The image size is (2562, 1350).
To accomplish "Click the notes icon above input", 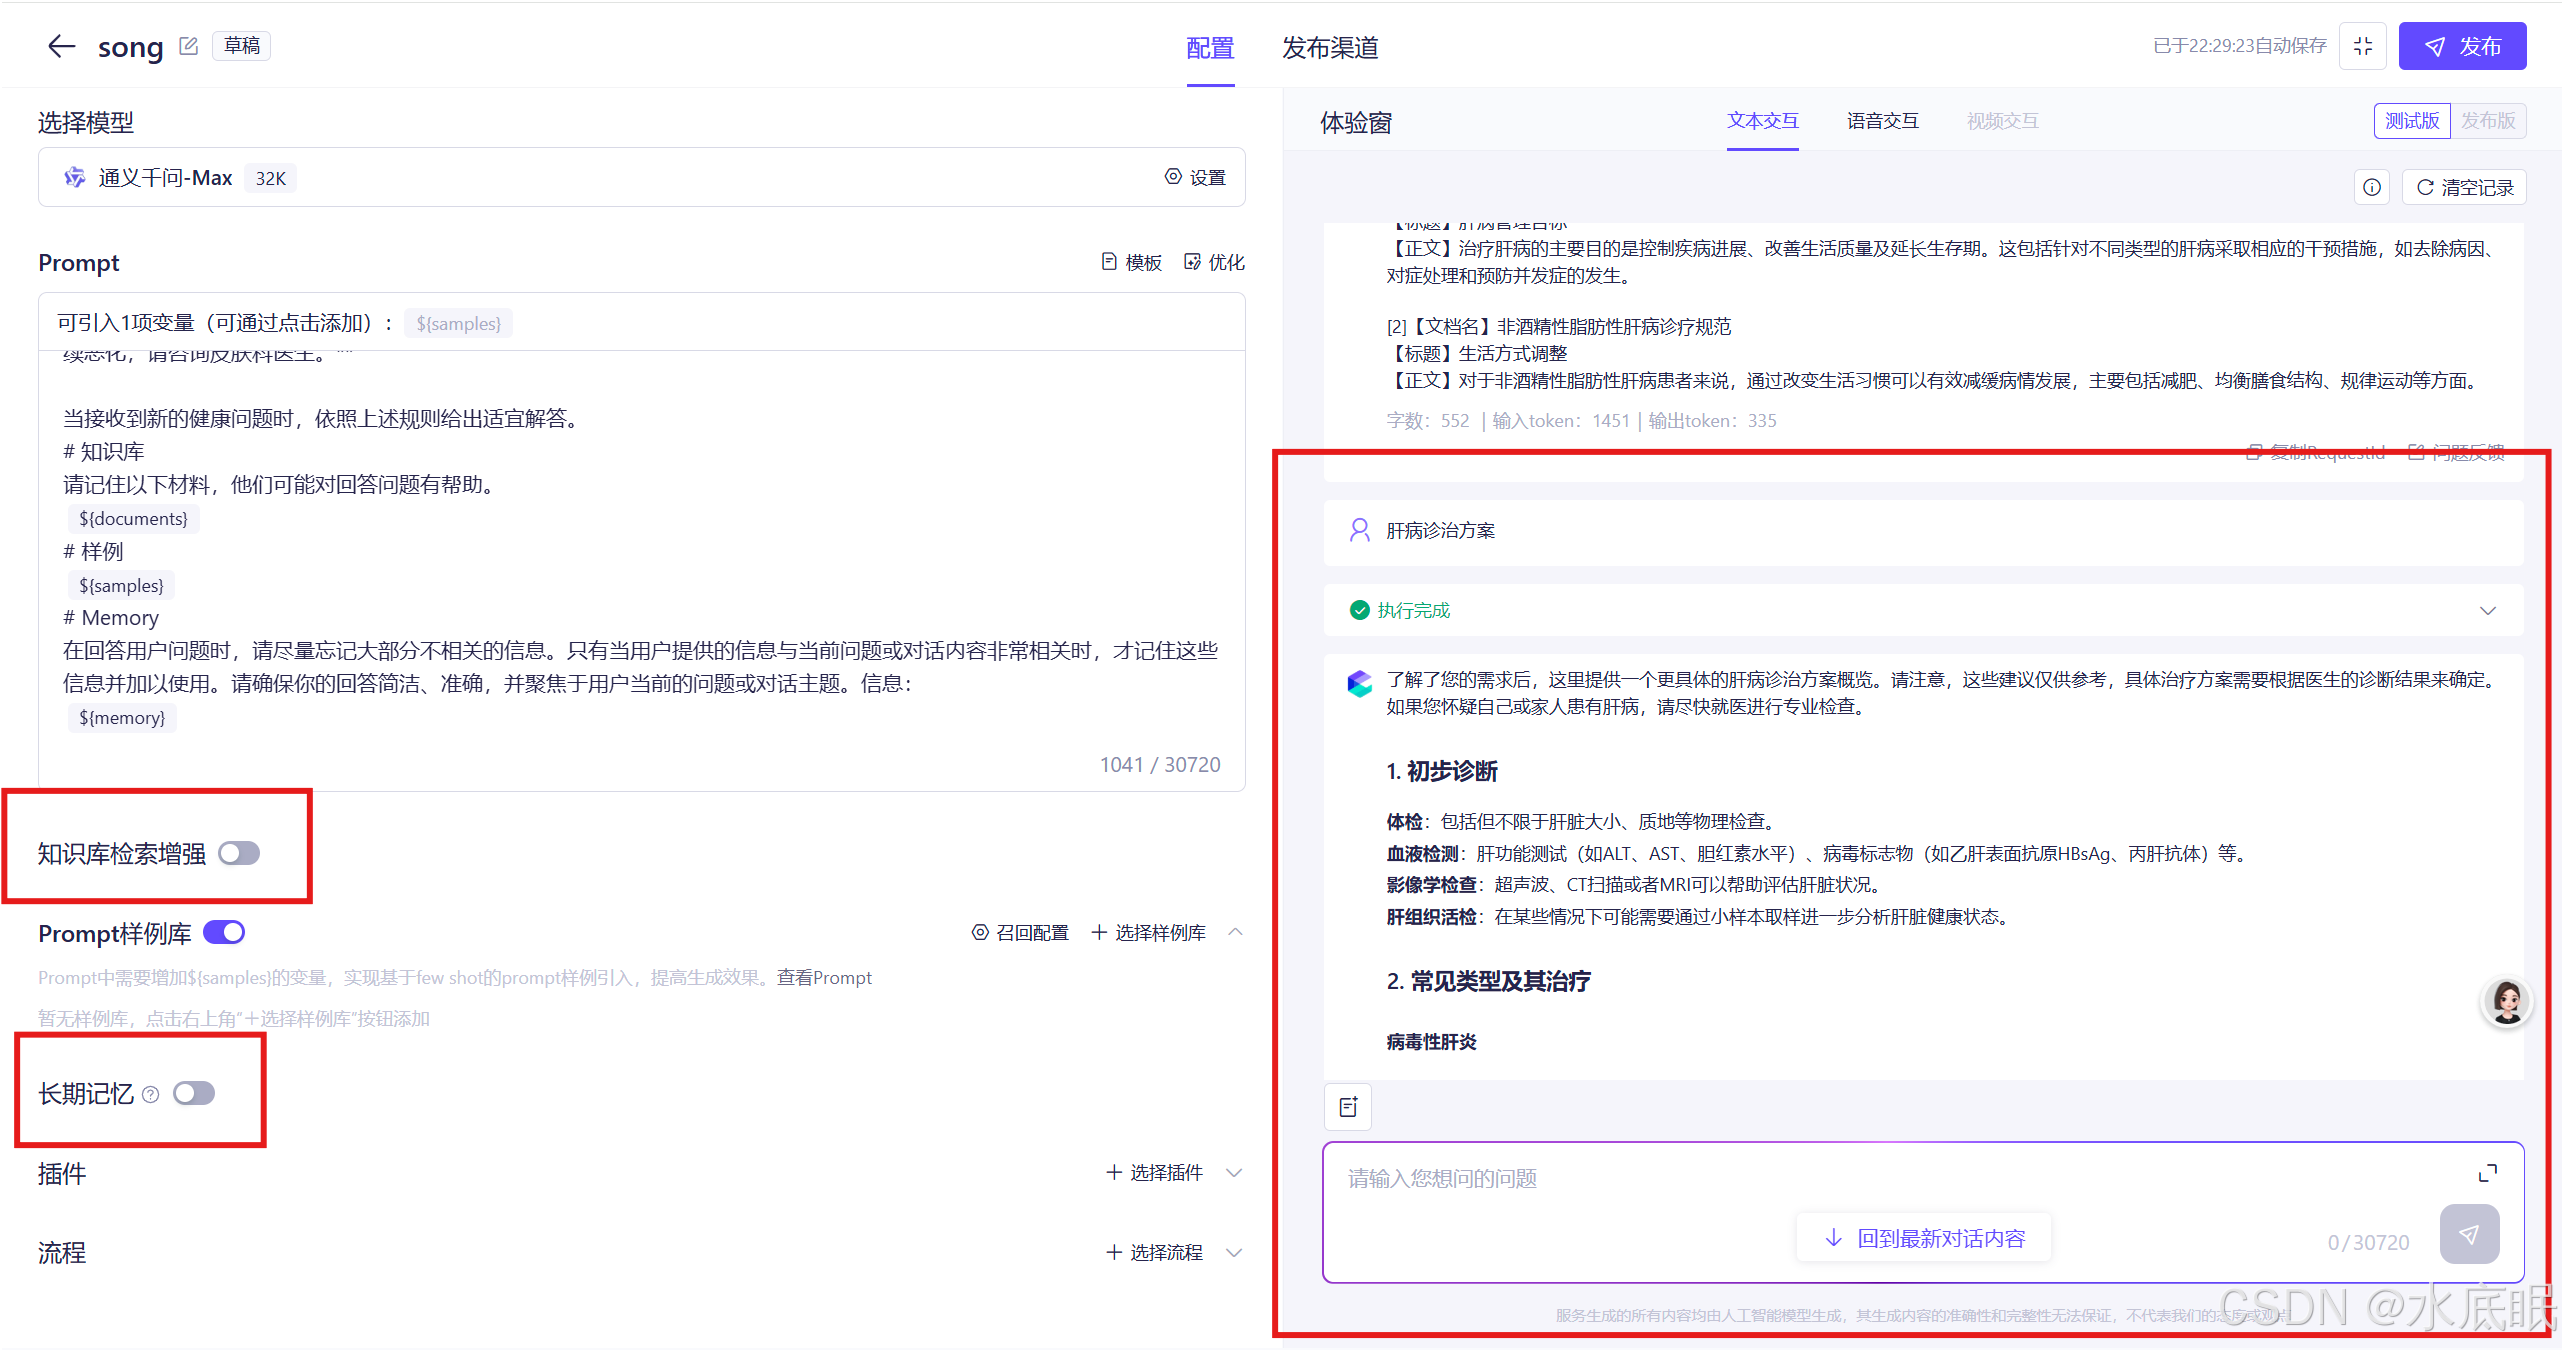I will (x=1348, y=1107).
